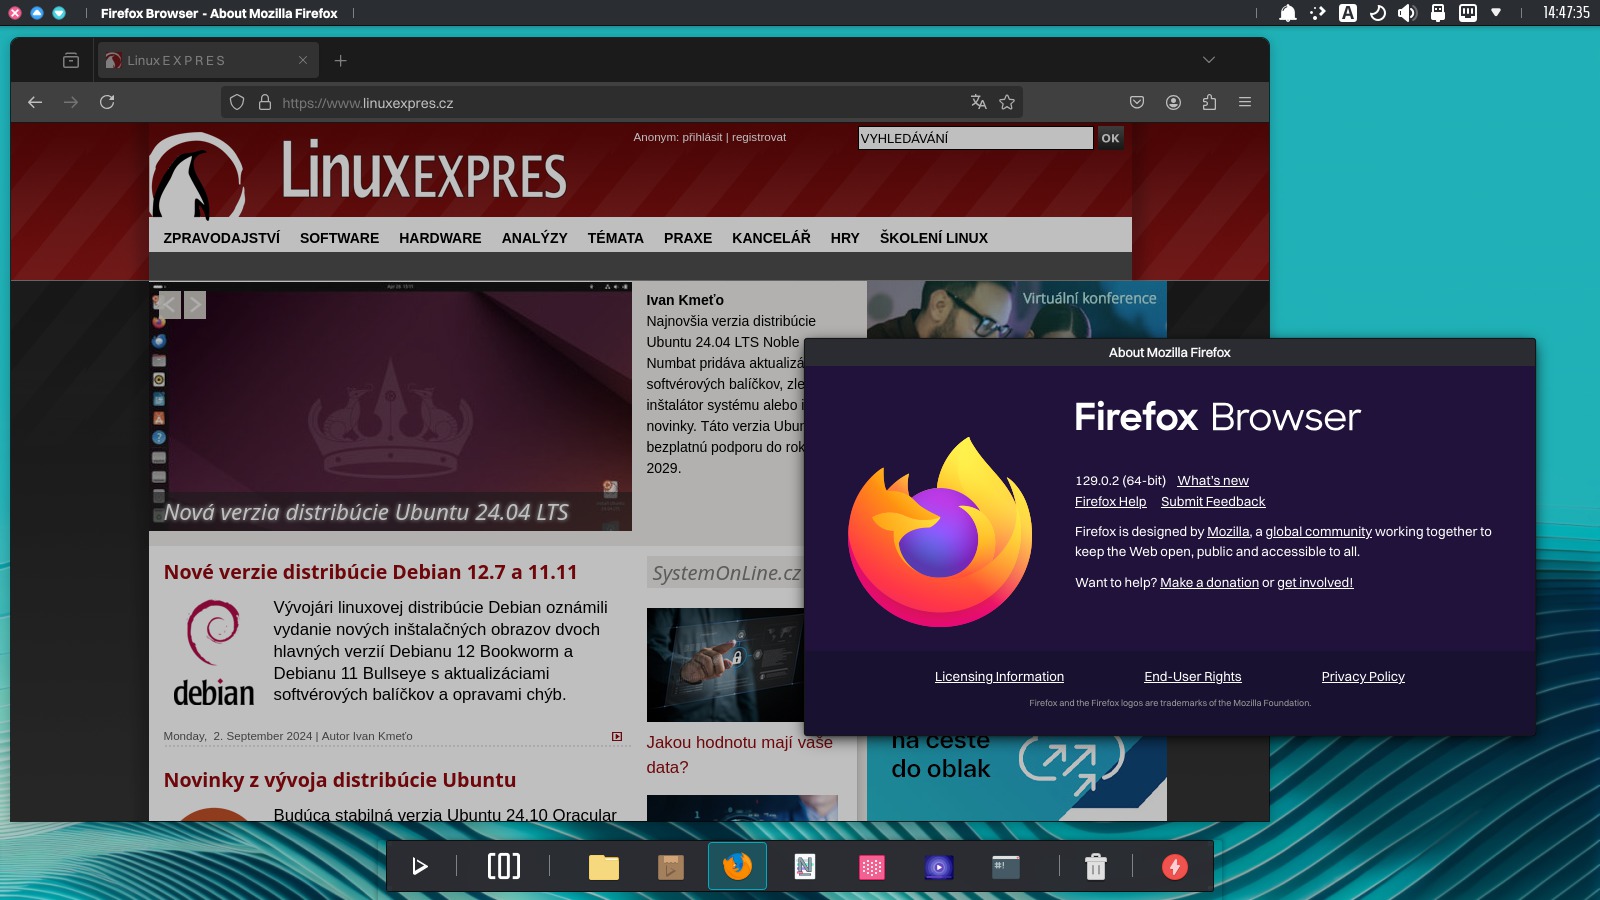1600x900 pixels.
Task: Open the What's new link
Action: pyautogui.click(x=1213, y=480)
